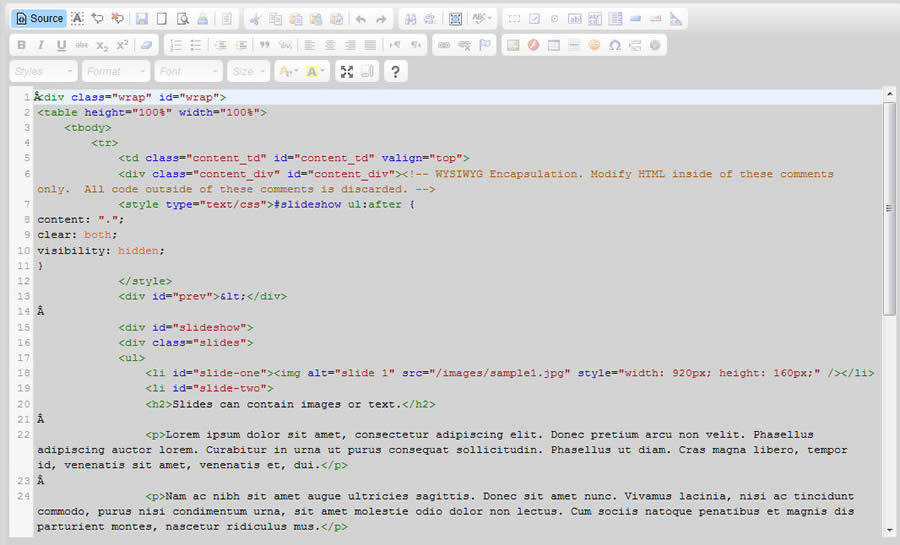The height and width of the screenshot is (545, 900).
Task: Click the Cut scissors icon
Action: coord(255,19)
